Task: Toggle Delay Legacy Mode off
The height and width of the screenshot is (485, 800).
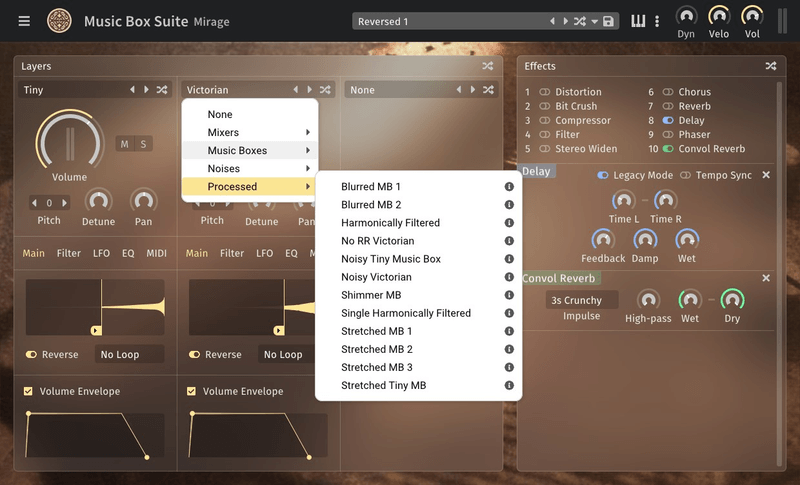Action: (x=603, y=175)
